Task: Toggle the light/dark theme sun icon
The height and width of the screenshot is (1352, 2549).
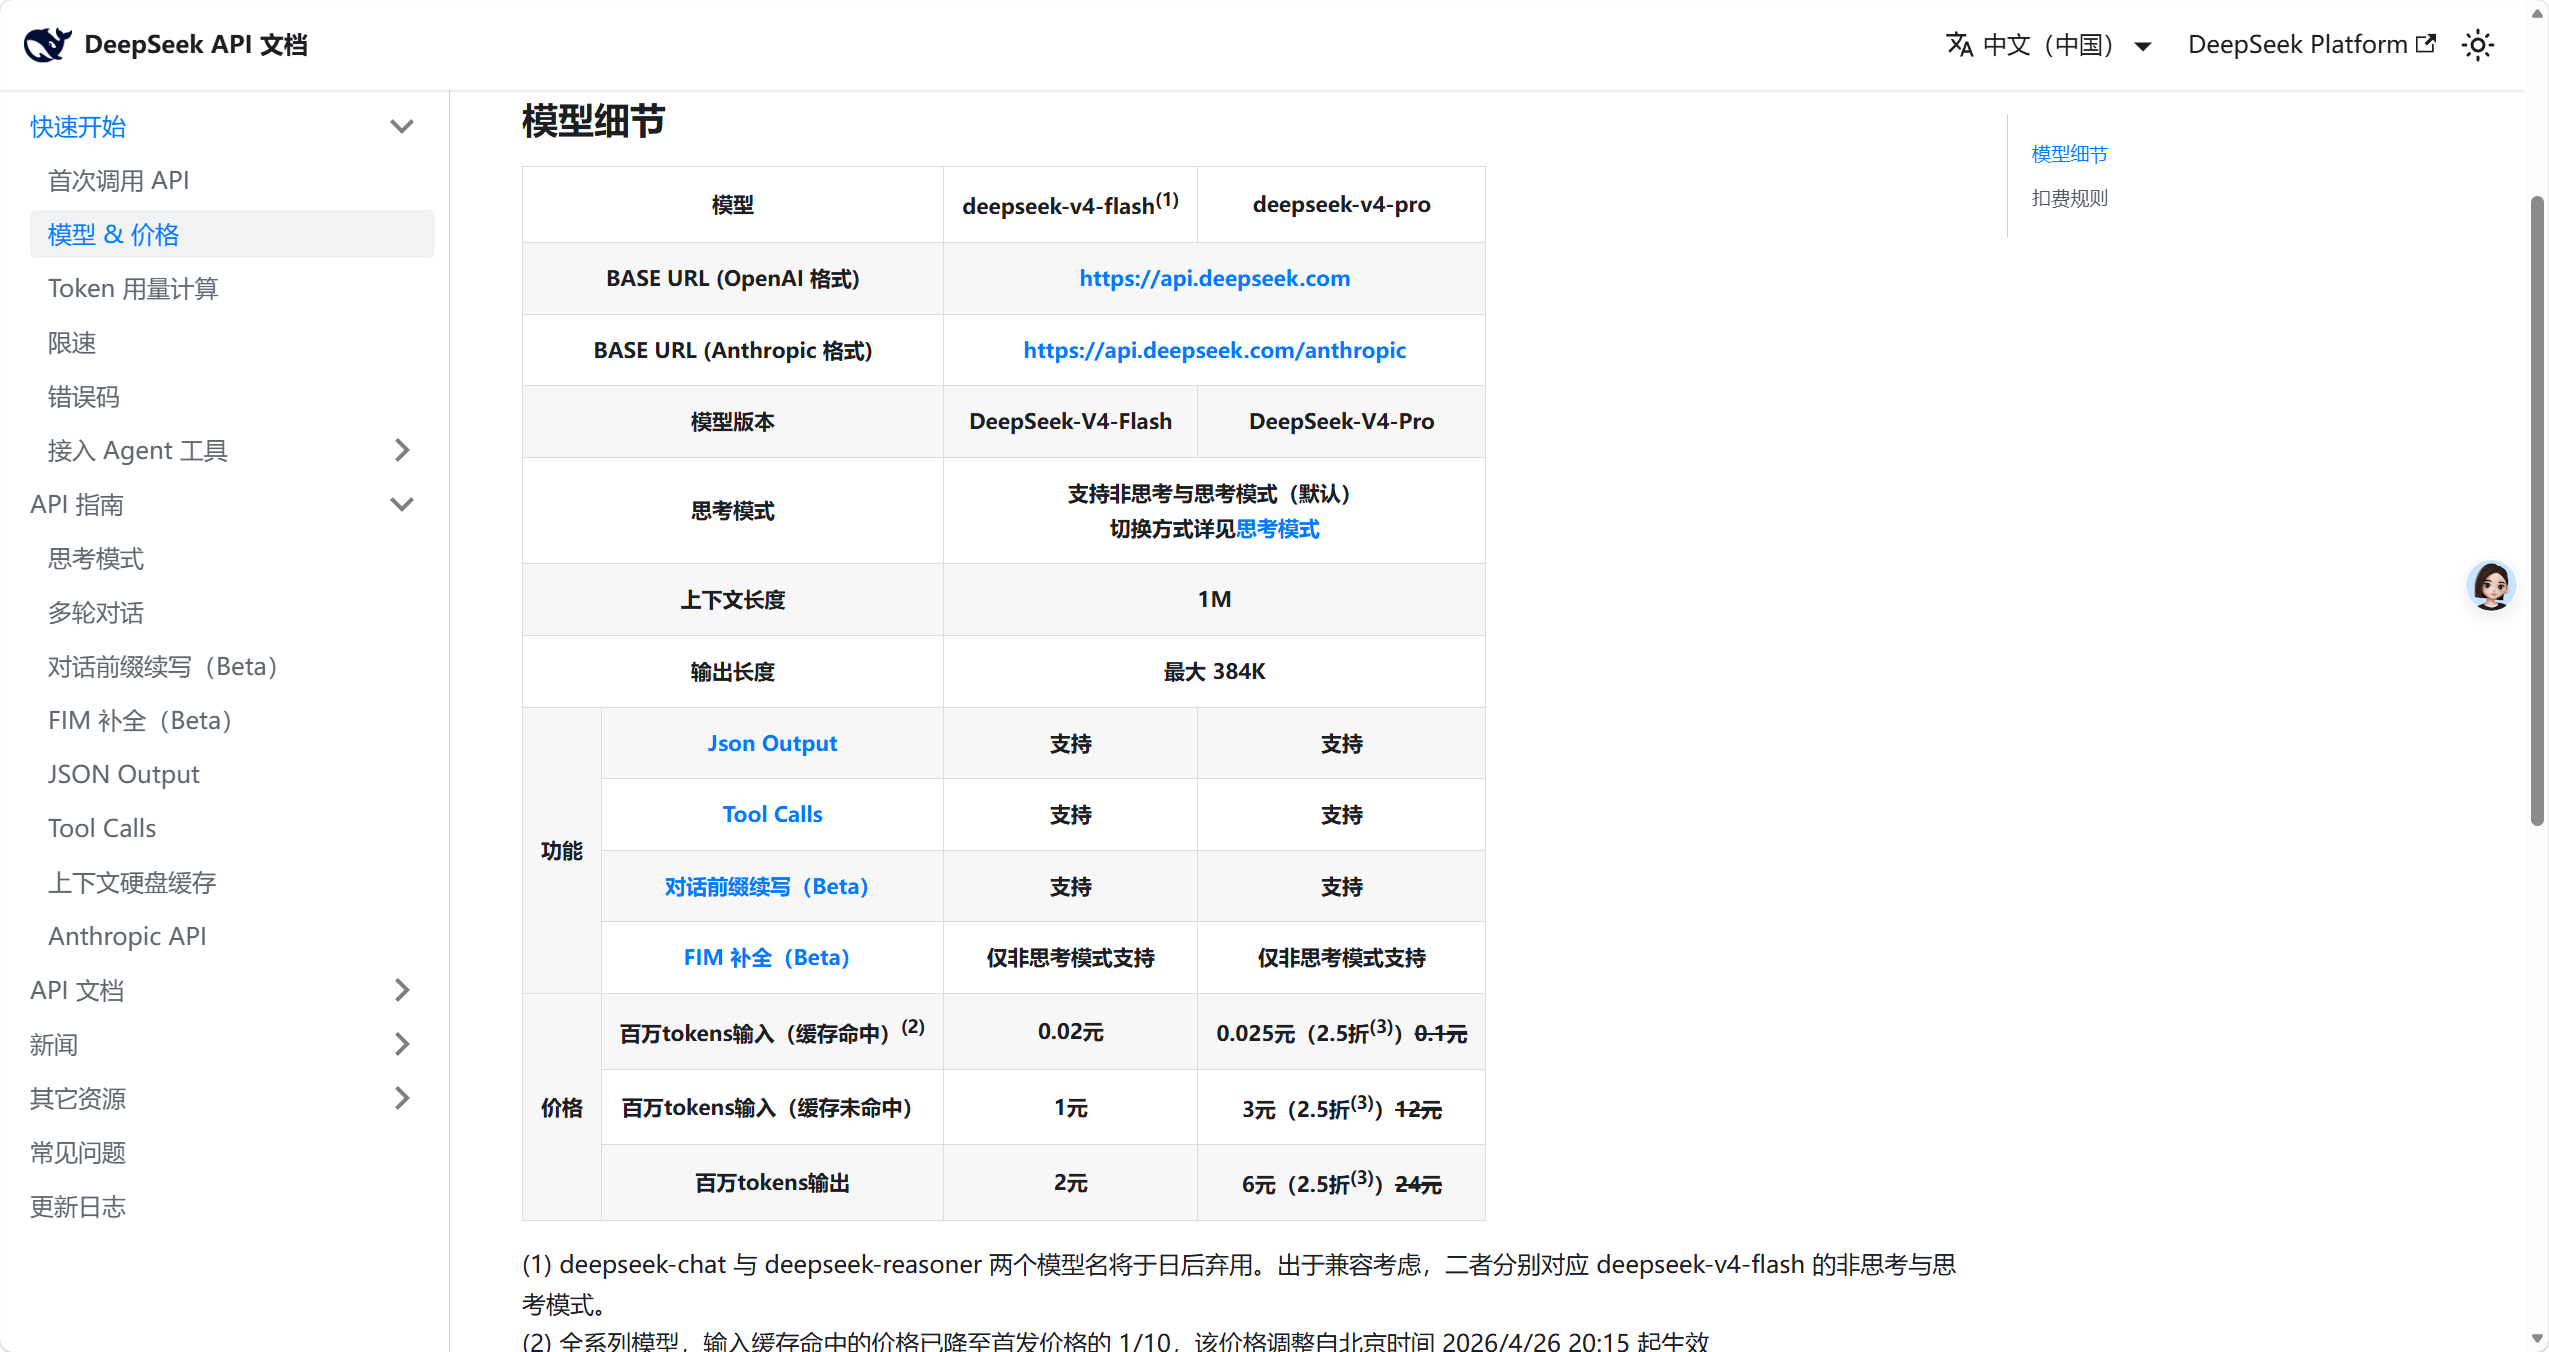Action: click(2478, 45)
